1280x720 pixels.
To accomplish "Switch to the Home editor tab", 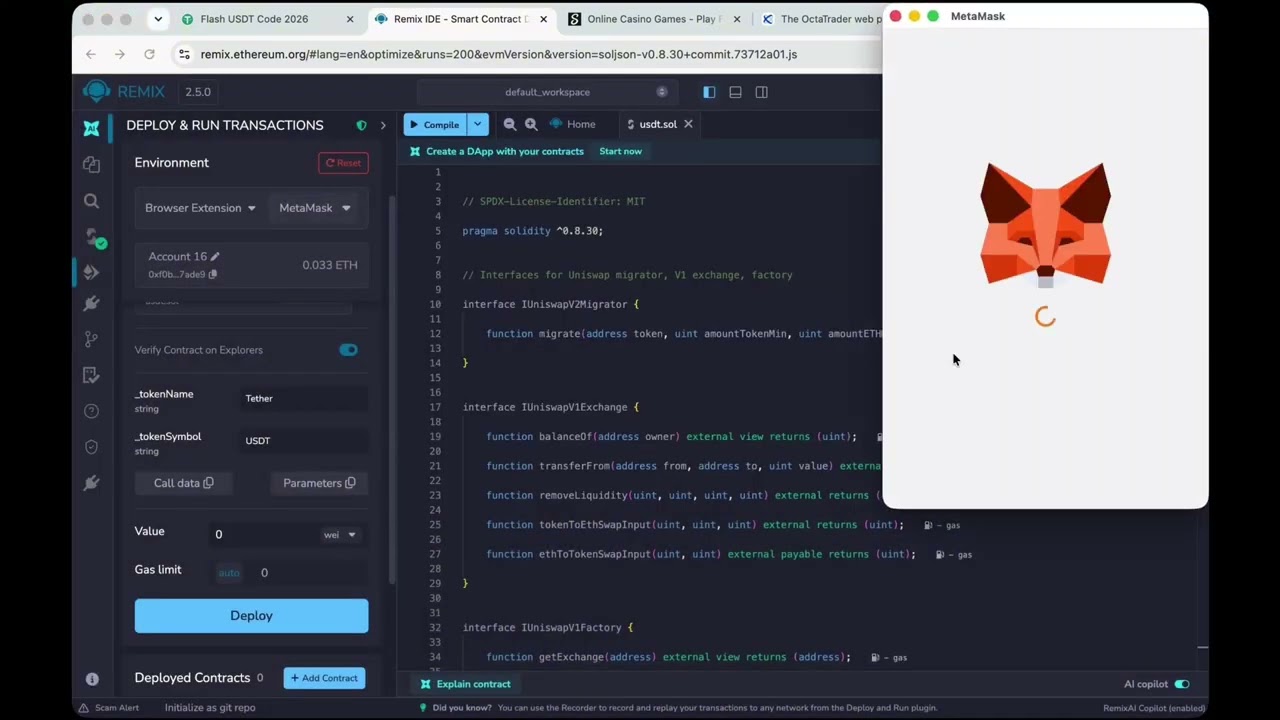I will pos(573,124).
